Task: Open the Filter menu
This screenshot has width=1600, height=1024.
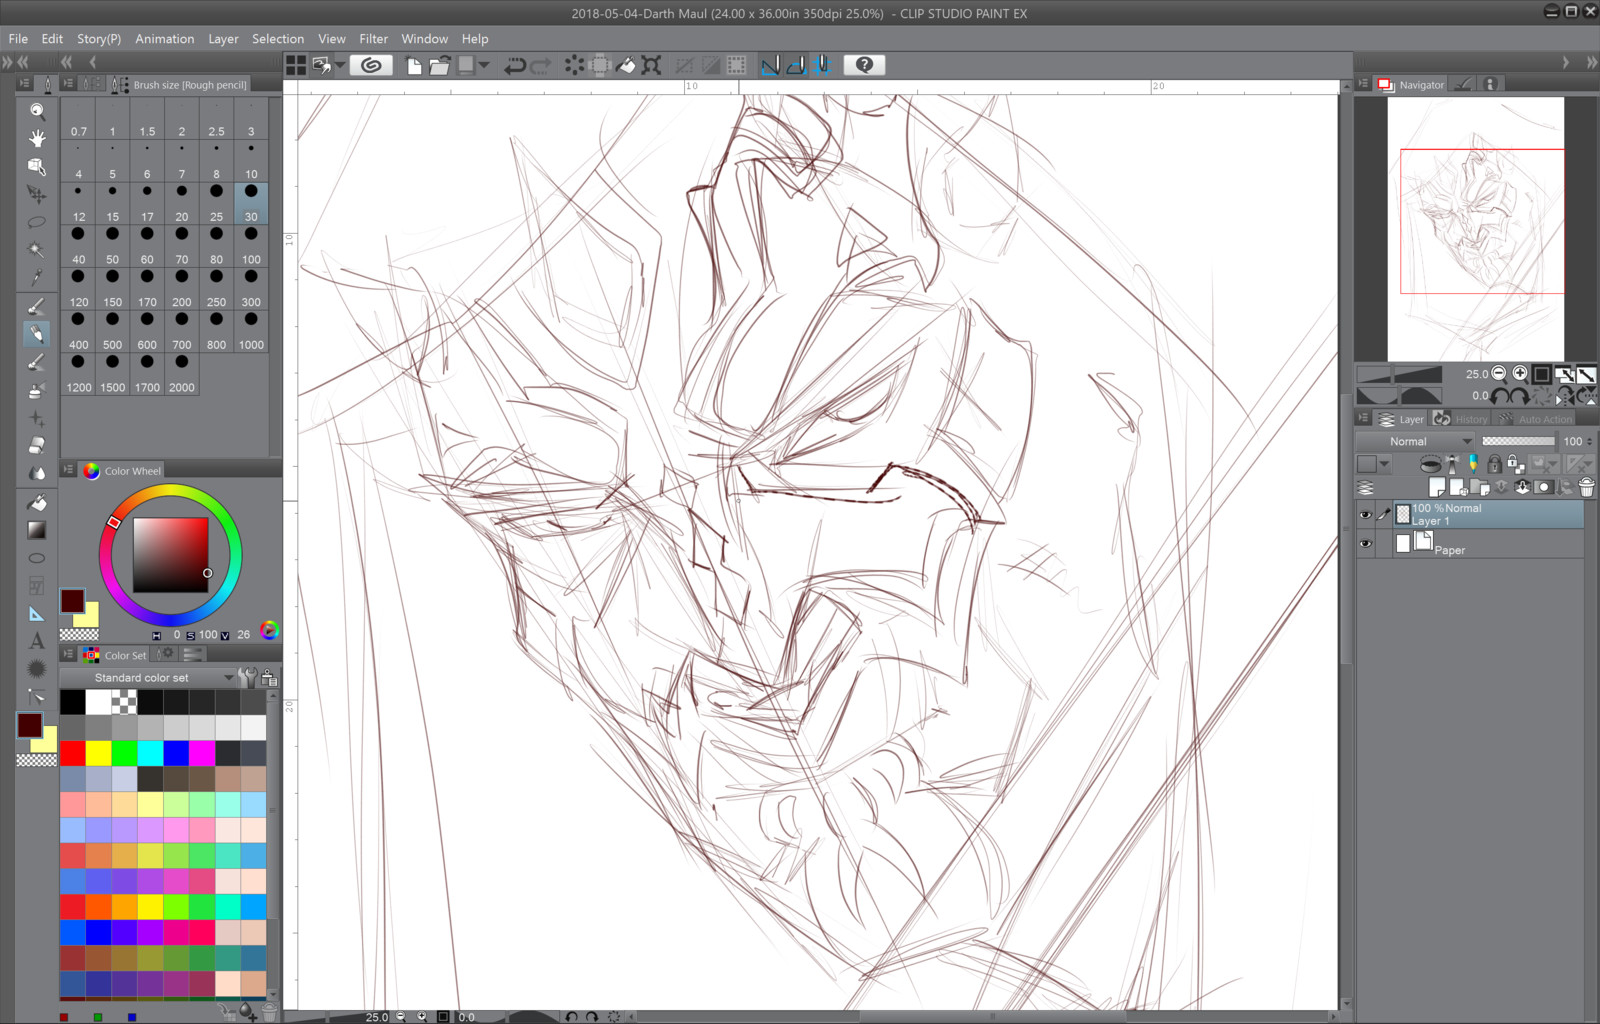Action: pos(373,39)
